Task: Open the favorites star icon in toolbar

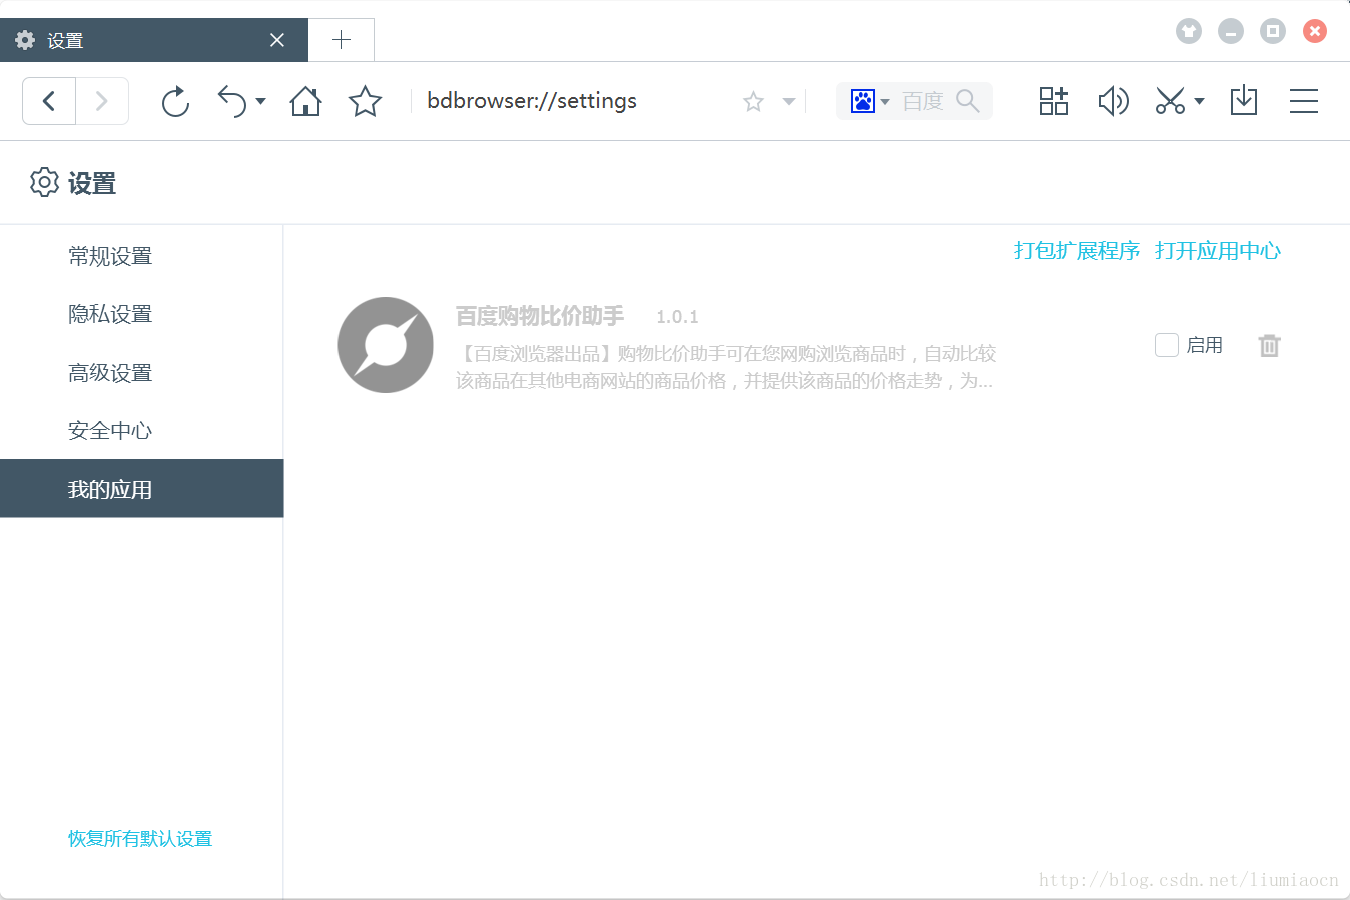Action: tap(365, 101)
